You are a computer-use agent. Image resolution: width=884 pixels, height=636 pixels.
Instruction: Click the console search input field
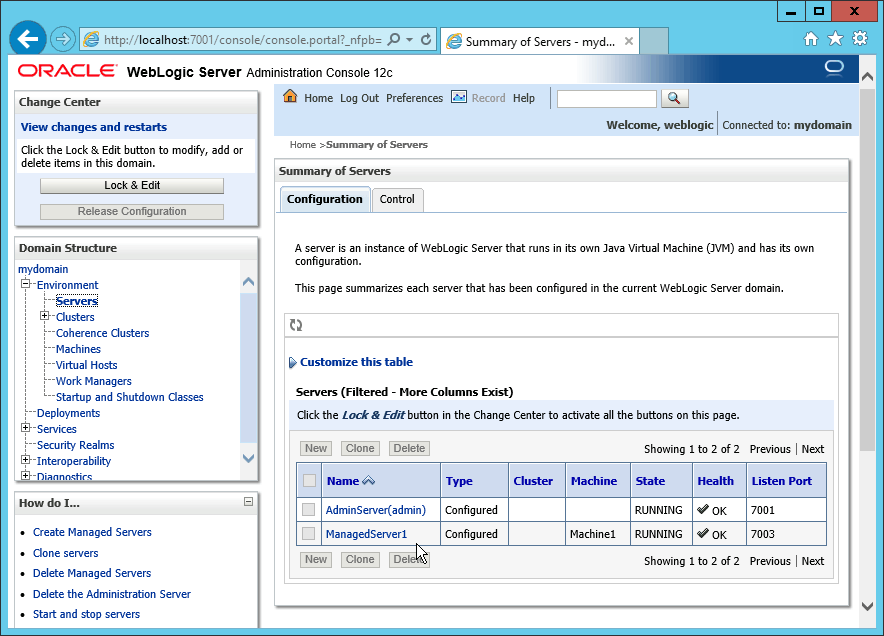pos(606,98)
